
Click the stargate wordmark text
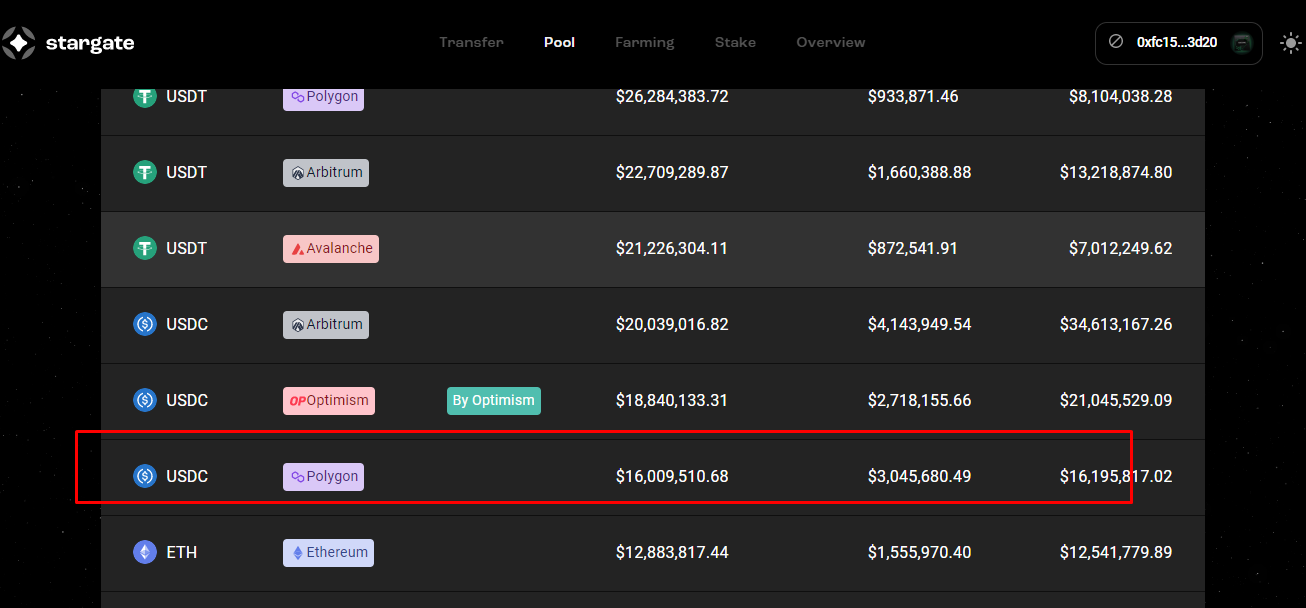tap(90, 43)
